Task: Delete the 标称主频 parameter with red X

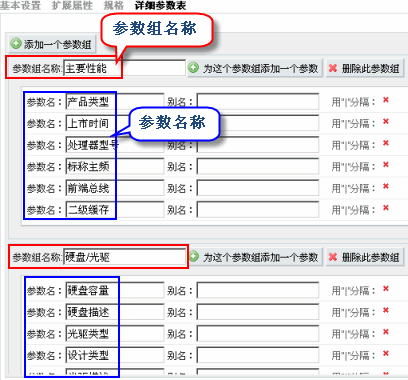Action: (386, 164)
